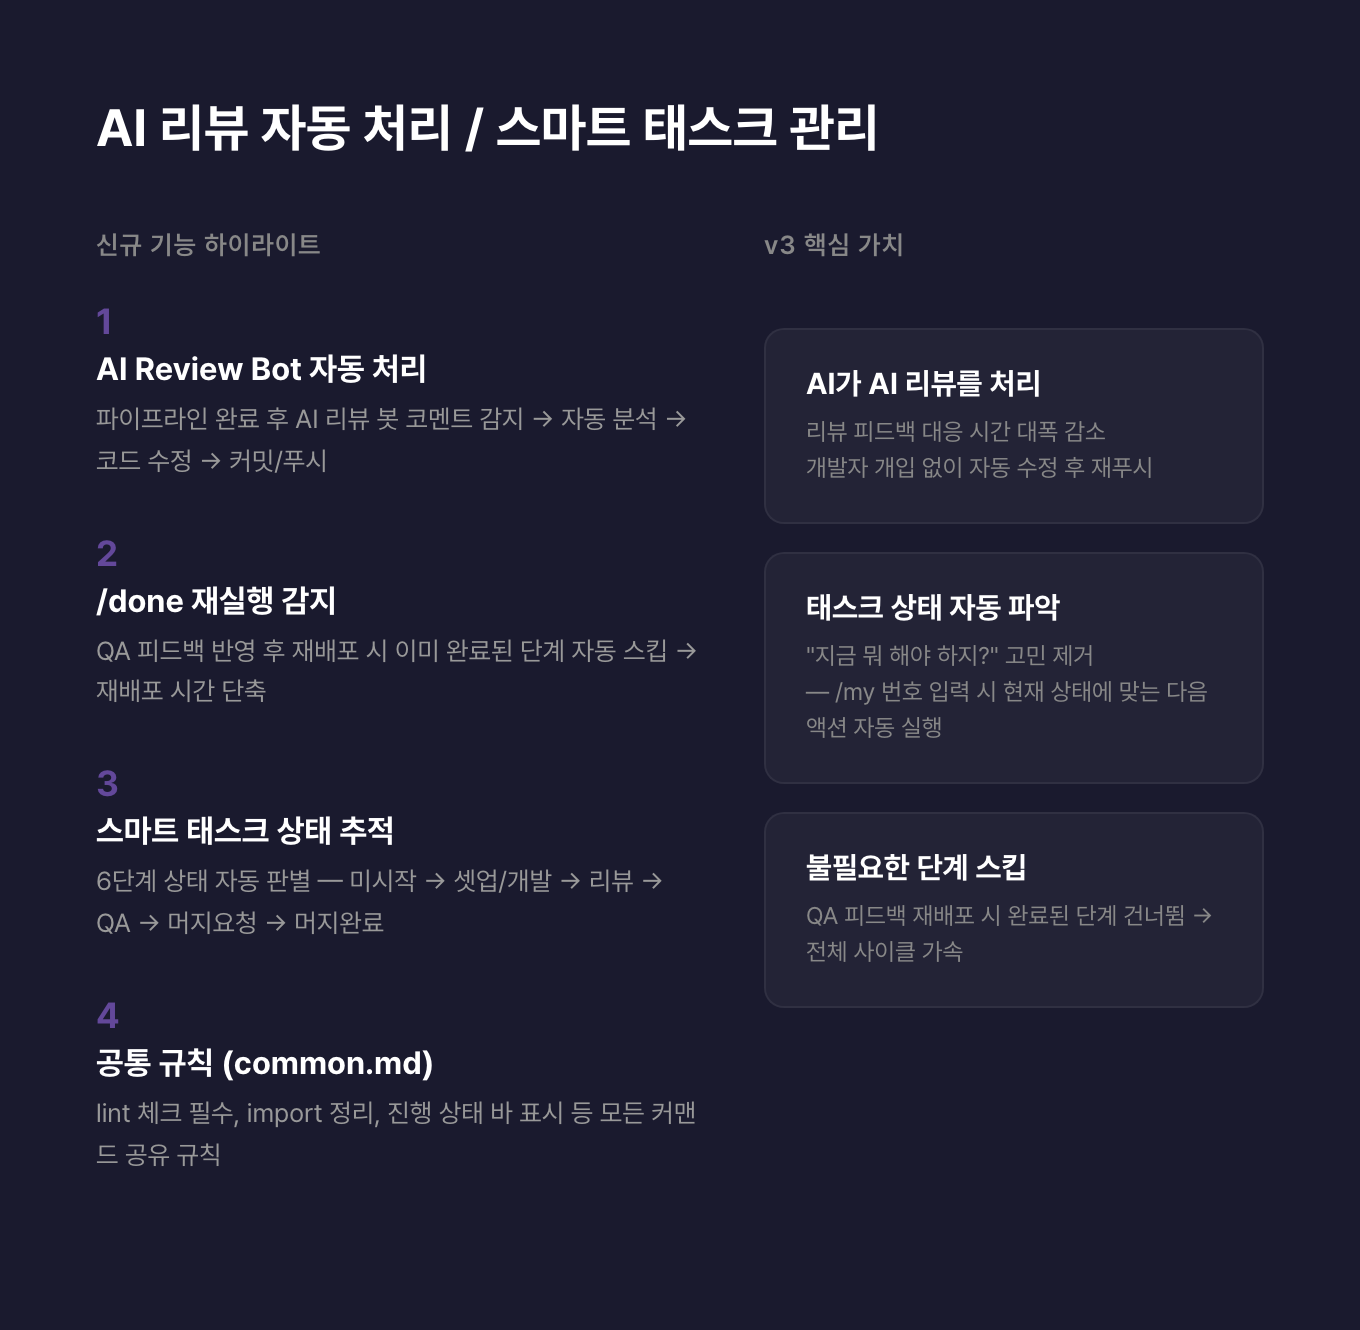Click the purple number 1 marker
This screenshot has height=1330, width=1360.
tap(104, 322)
